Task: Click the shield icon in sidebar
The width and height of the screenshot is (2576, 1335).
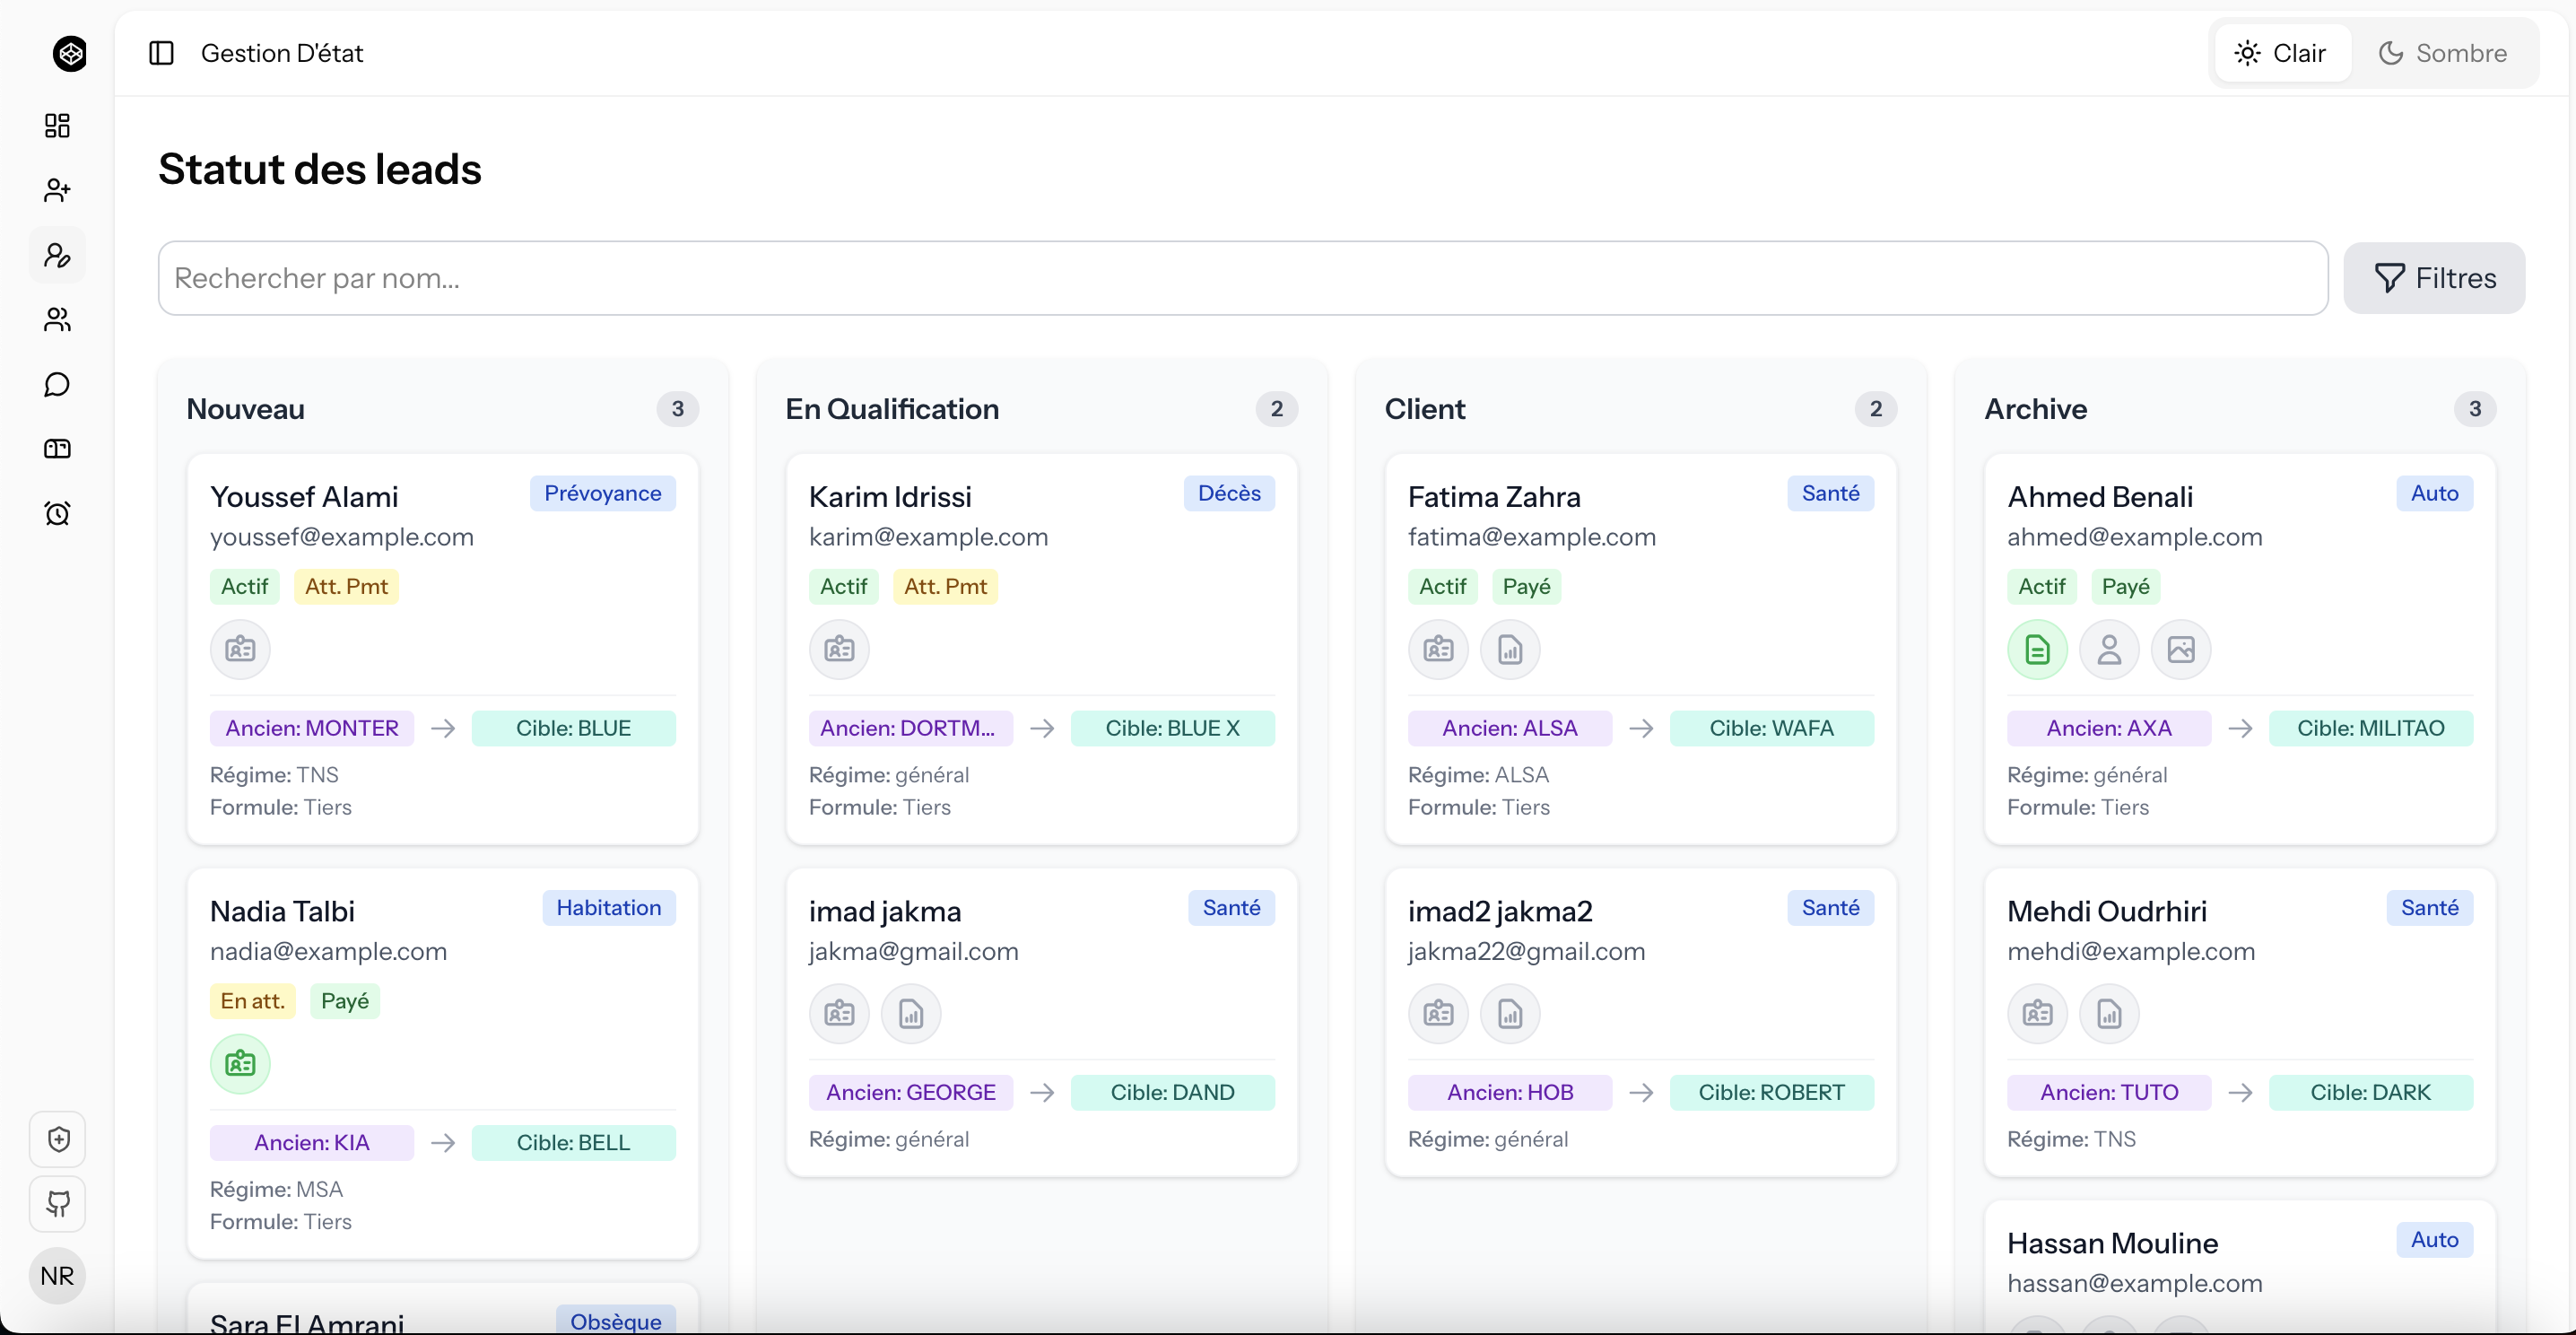Action: (x=58, y=1139)
